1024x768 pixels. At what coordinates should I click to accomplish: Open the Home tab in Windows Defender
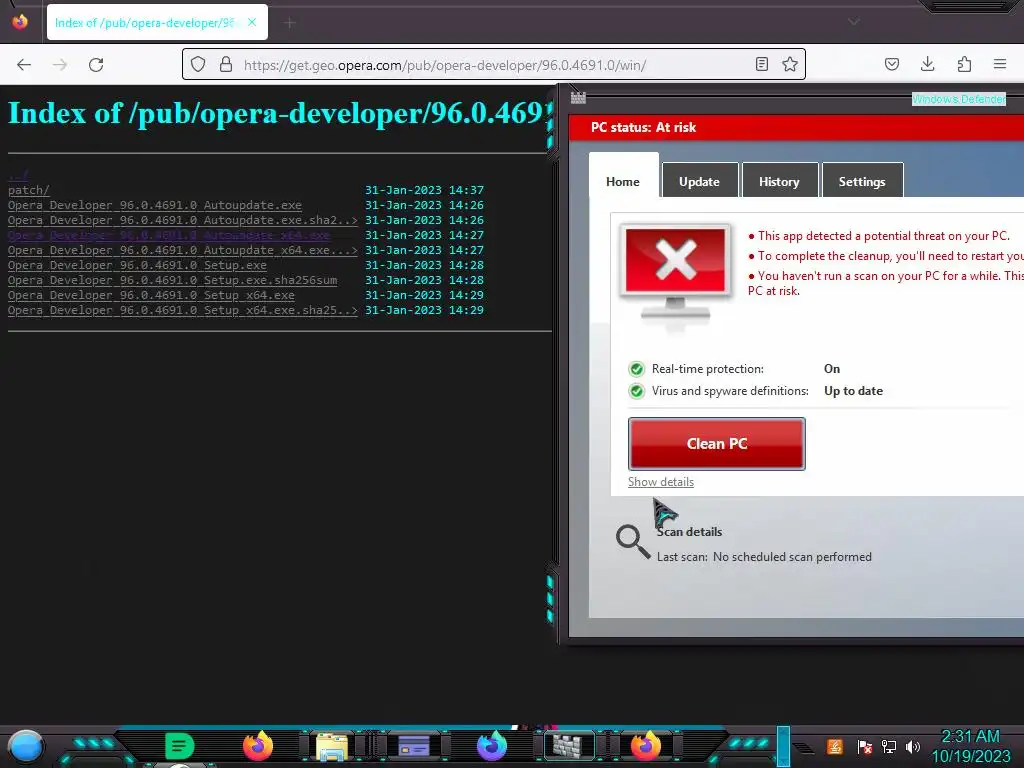click(623, 182)
